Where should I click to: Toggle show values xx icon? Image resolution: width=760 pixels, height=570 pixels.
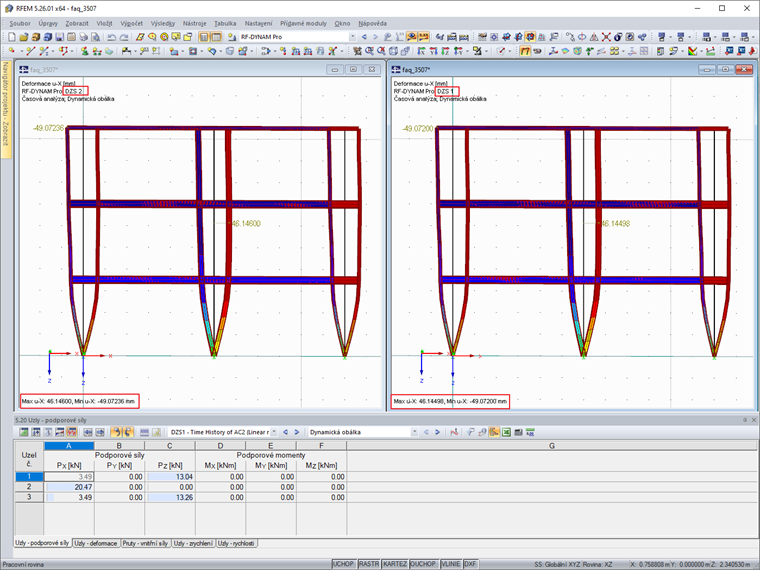(x=424, y=37)
